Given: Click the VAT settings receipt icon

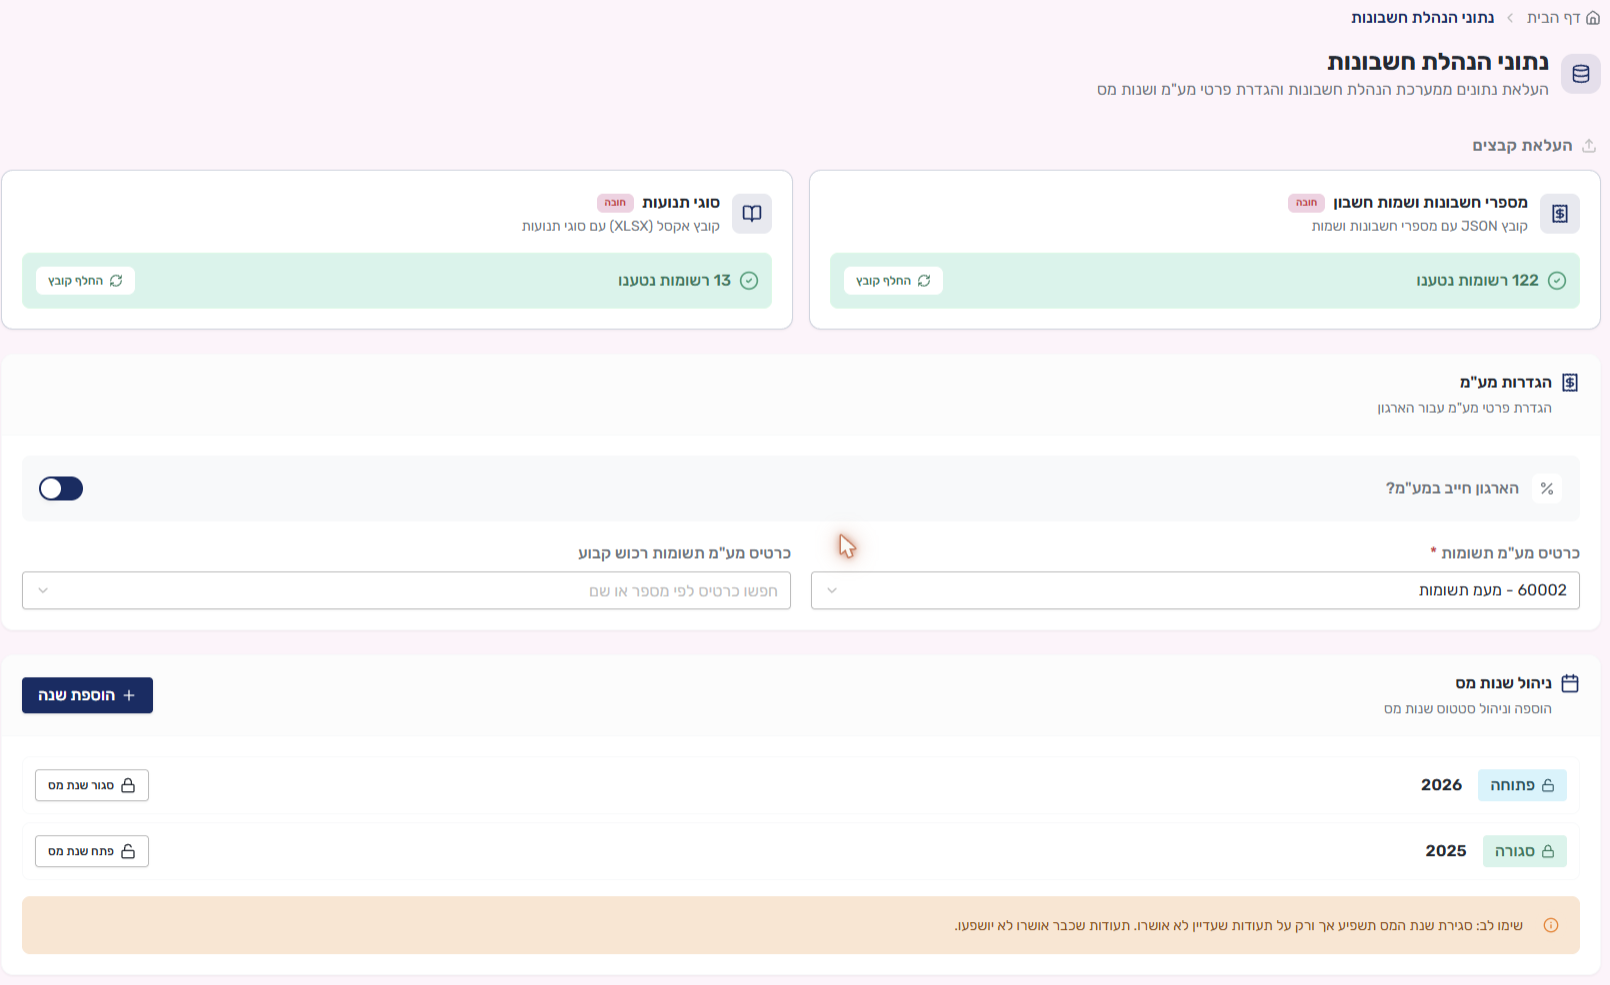Looking at the screenshot, I should click(1570, 383).
